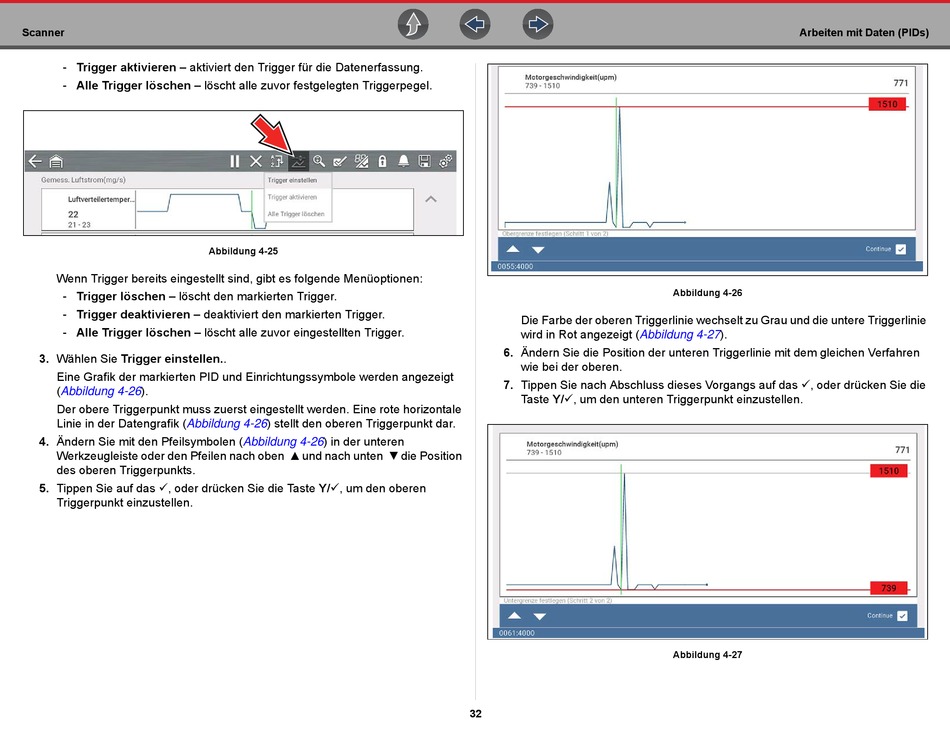Image resolution: width=950 pixels, height=734 pixels.
Task: Click the 'Scanner' header title
Action: click(43, 33)
